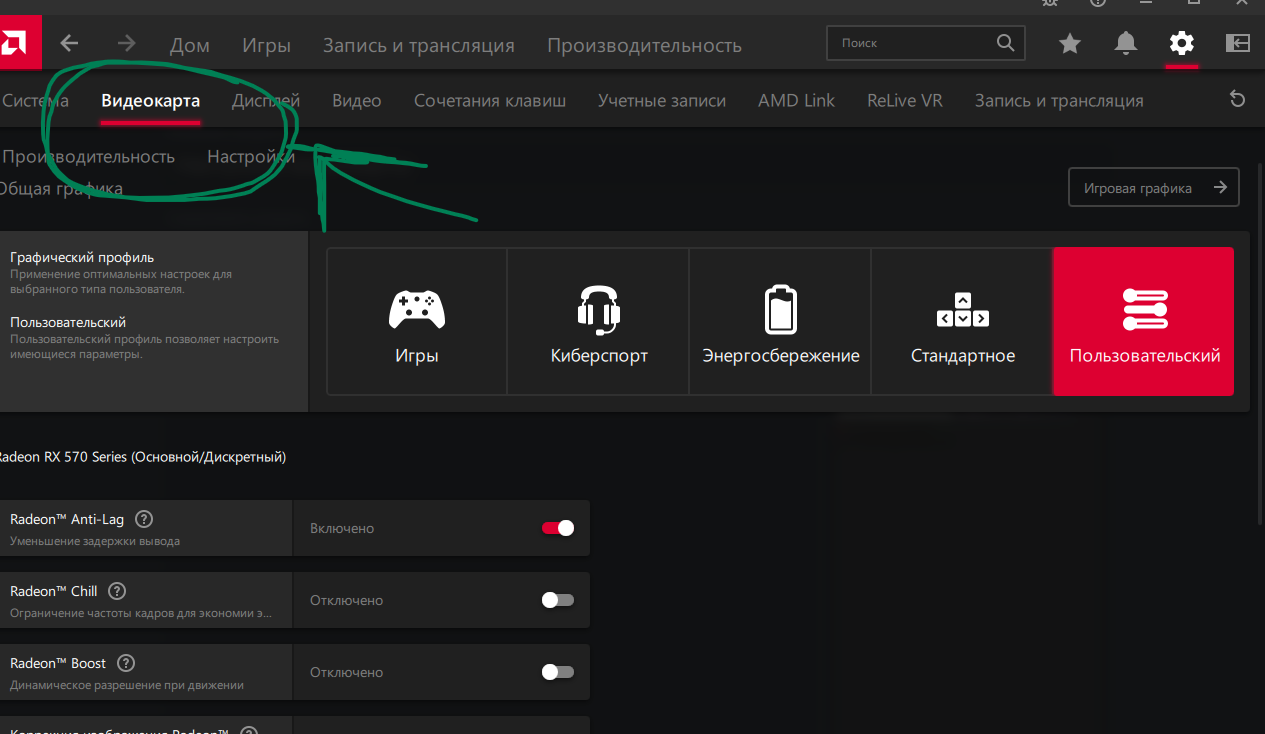Open help for Radeon Boost
Image resolution: width=1265 pixels, height=734 pixels.
(126, 663)
